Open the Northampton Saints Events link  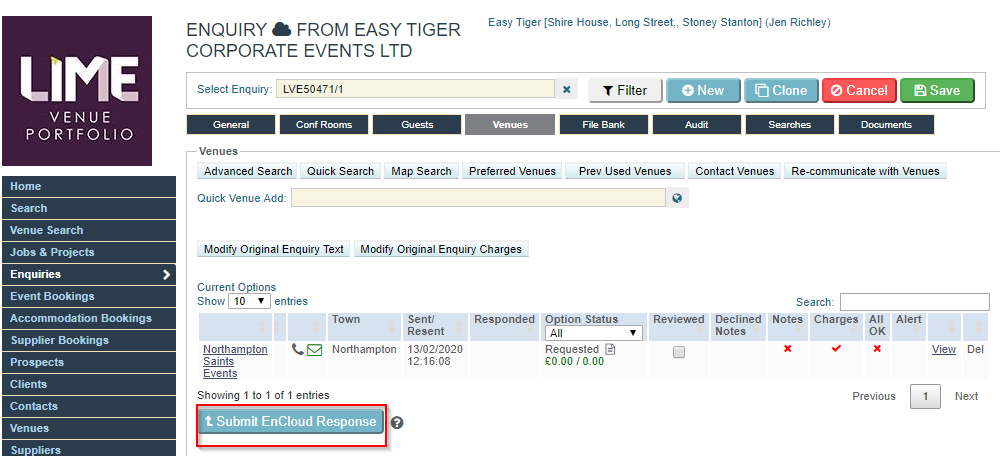click(x=235, y=362)
